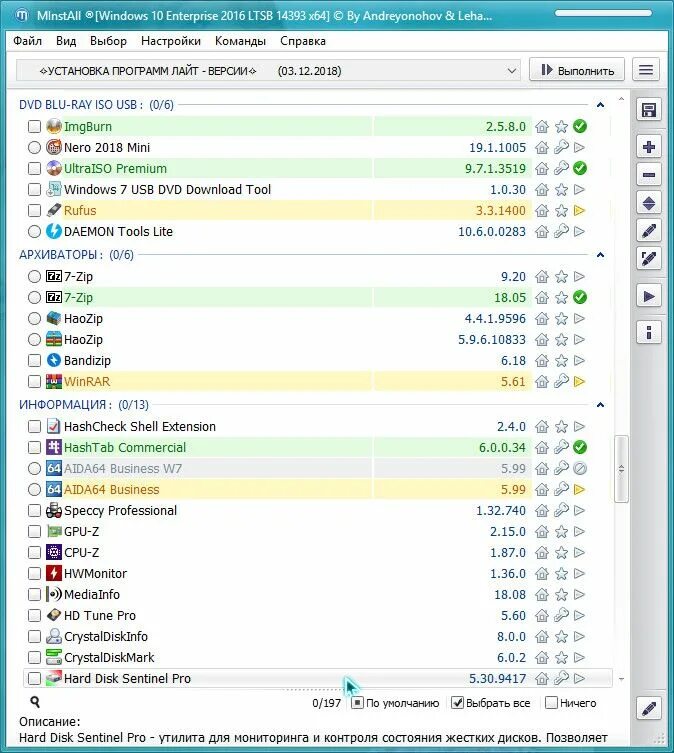Check the WinRAR checkbox
This screenshot has width=674, height=753.
34,381
